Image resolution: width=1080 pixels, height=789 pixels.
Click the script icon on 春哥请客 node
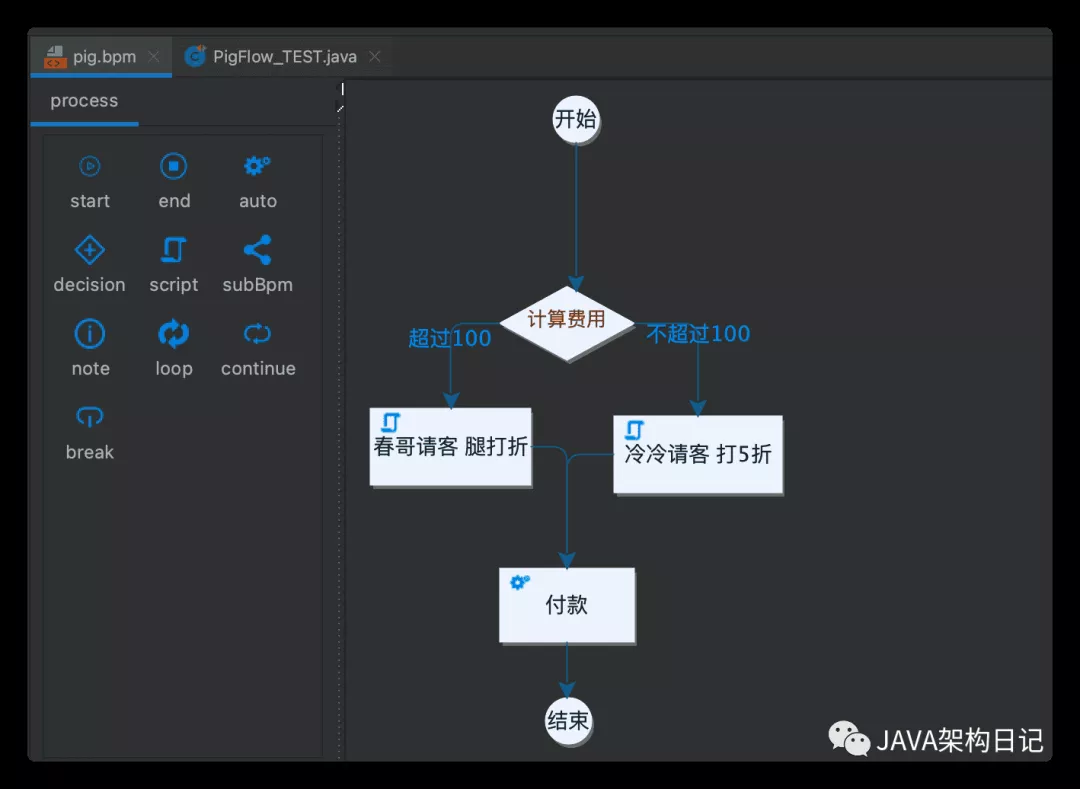pyautogui.click(x=391, y=421)
